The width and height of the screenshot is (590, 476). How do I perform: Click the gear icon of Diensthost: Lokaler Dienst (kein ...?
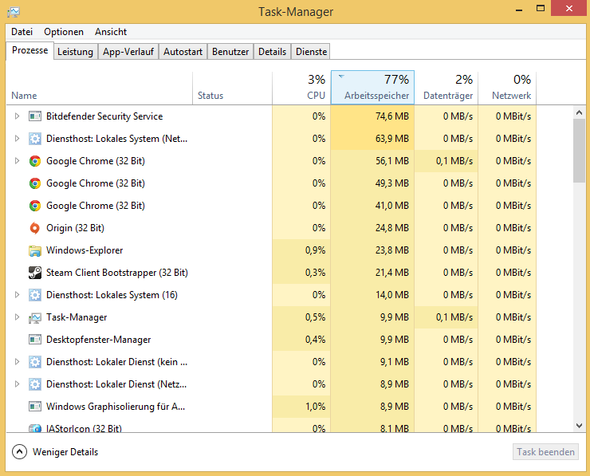[x=35, y=362]
